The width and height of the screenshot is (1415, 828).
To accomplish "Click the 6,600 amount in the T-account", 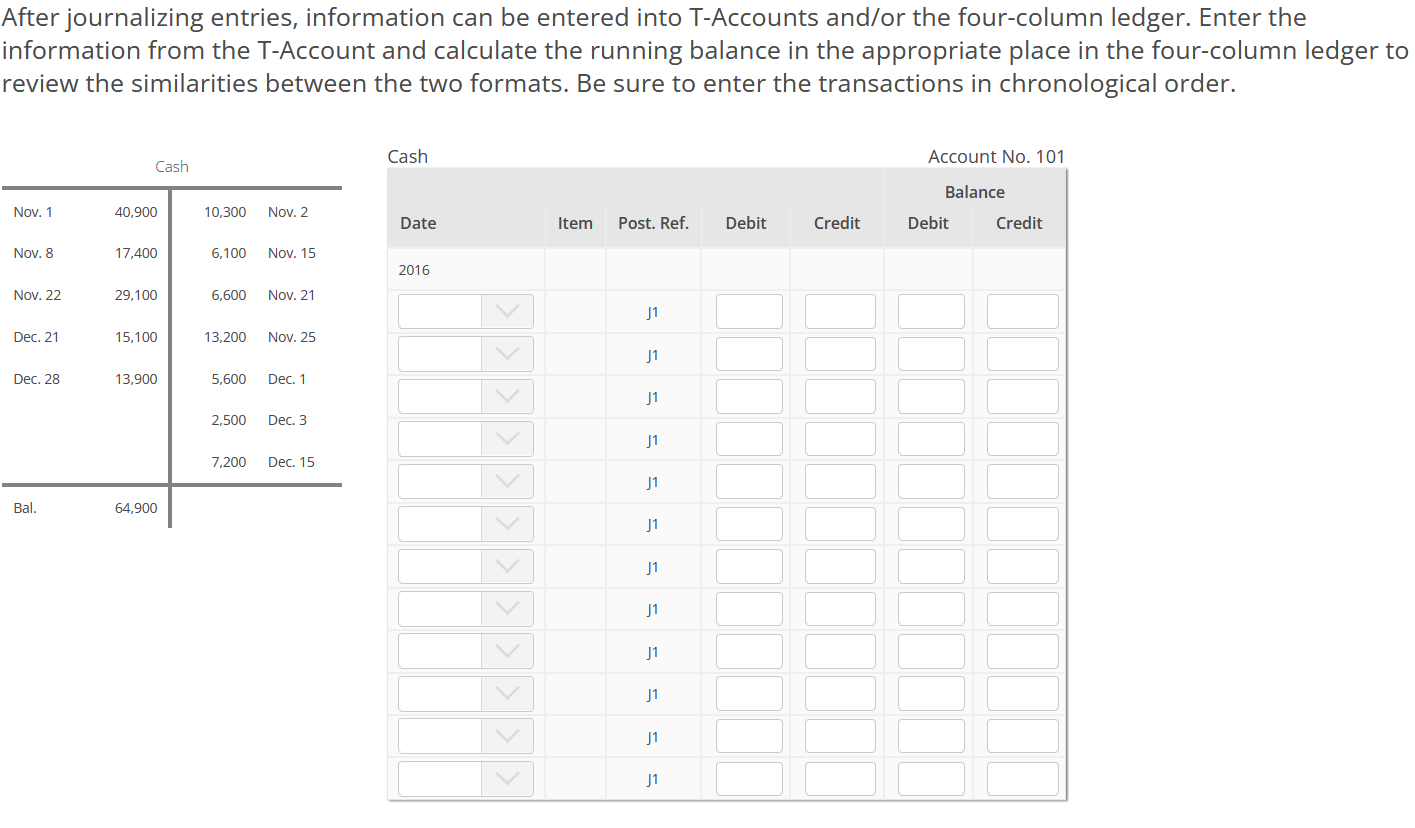I will (x=229, y=295).
